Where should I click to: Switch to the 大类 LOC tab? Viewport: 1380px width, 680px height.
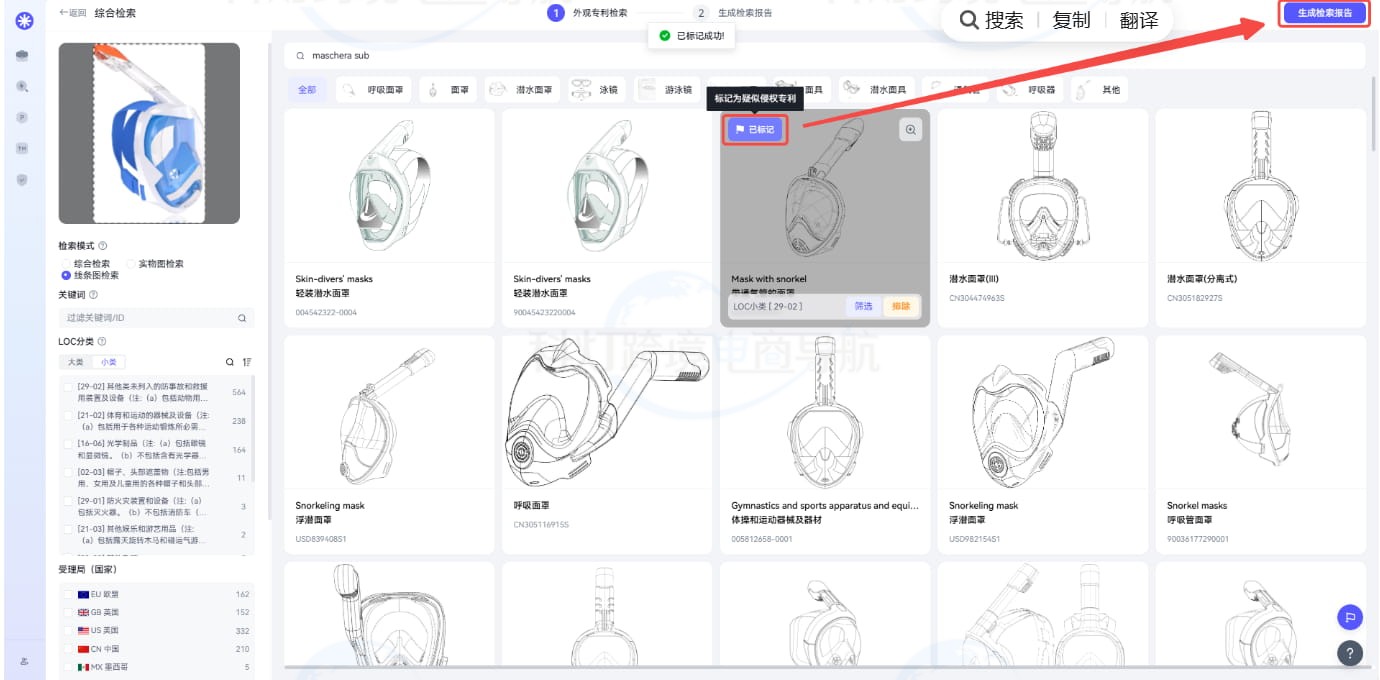click(75, 362)
